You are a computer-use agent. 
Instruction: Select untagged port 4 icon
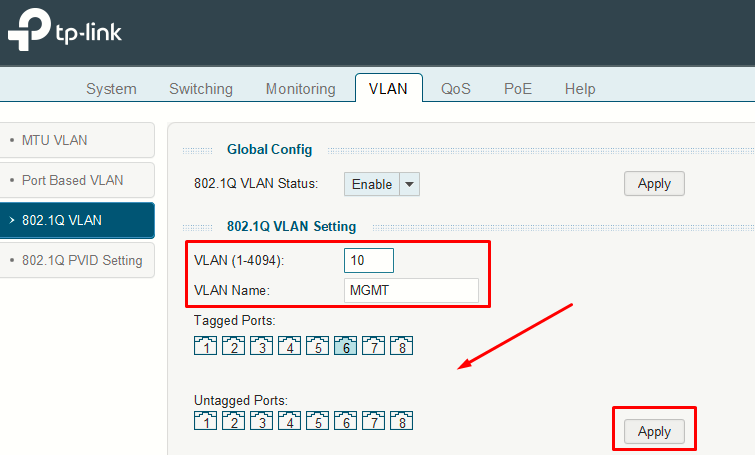289,420
